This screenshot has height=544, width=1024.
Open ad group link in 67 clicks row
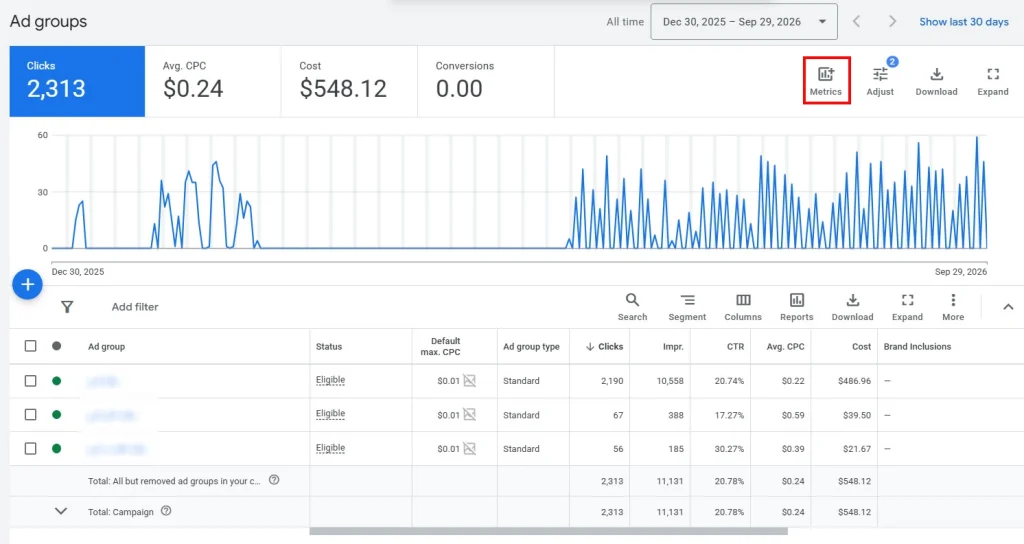point(111,415)
